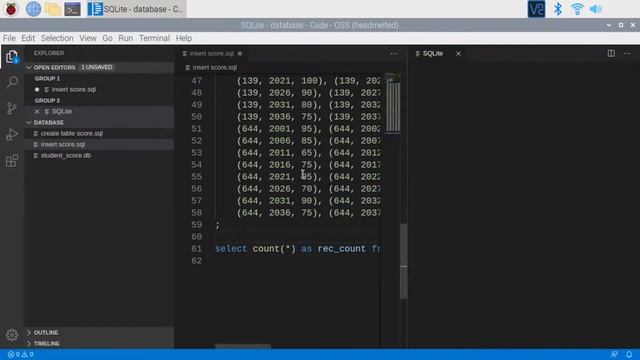Click line 47 starting with (139, 2021, 100)
Viewport: 640px width, 360px height.
coord(308,81)
